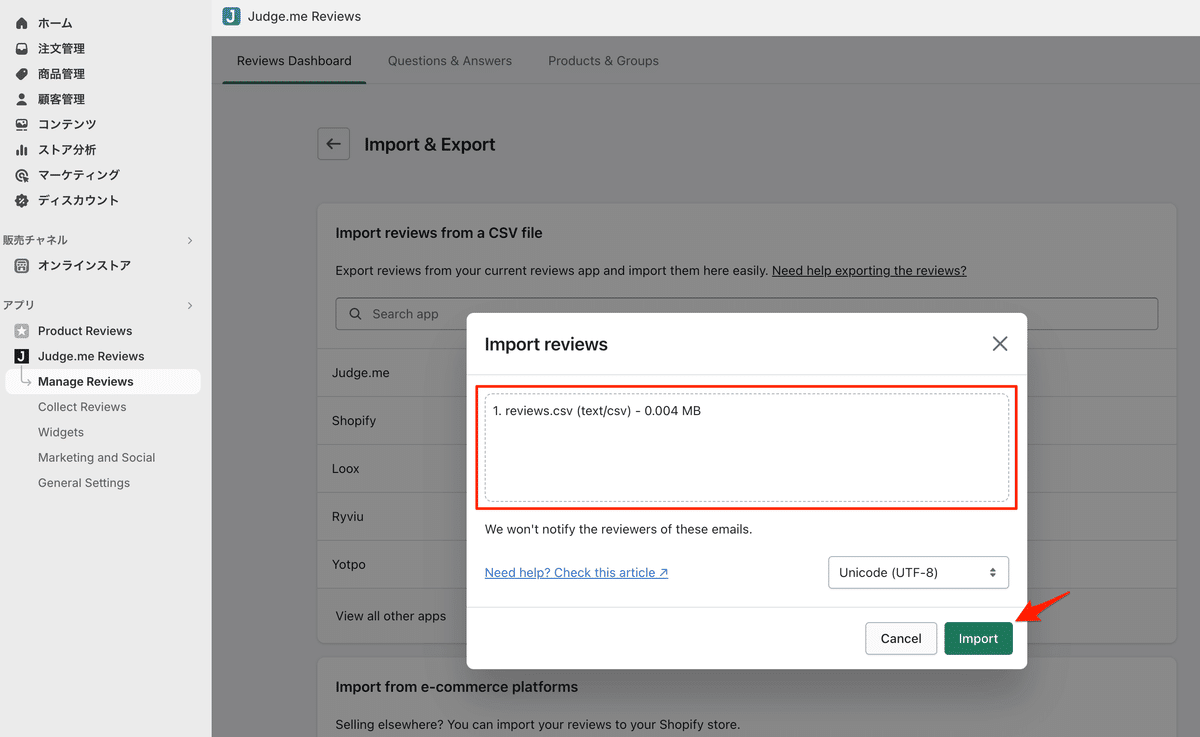Image resolution: width=1200 pixels, height=737 pixels.
Task: Click the Content (コンテンツ) icon
Action: pos(22,124)
